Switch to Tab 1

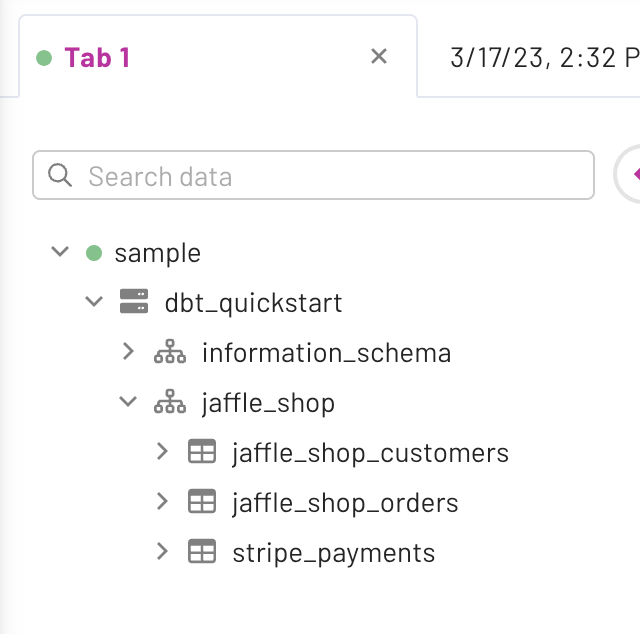[x=97, y=57]
